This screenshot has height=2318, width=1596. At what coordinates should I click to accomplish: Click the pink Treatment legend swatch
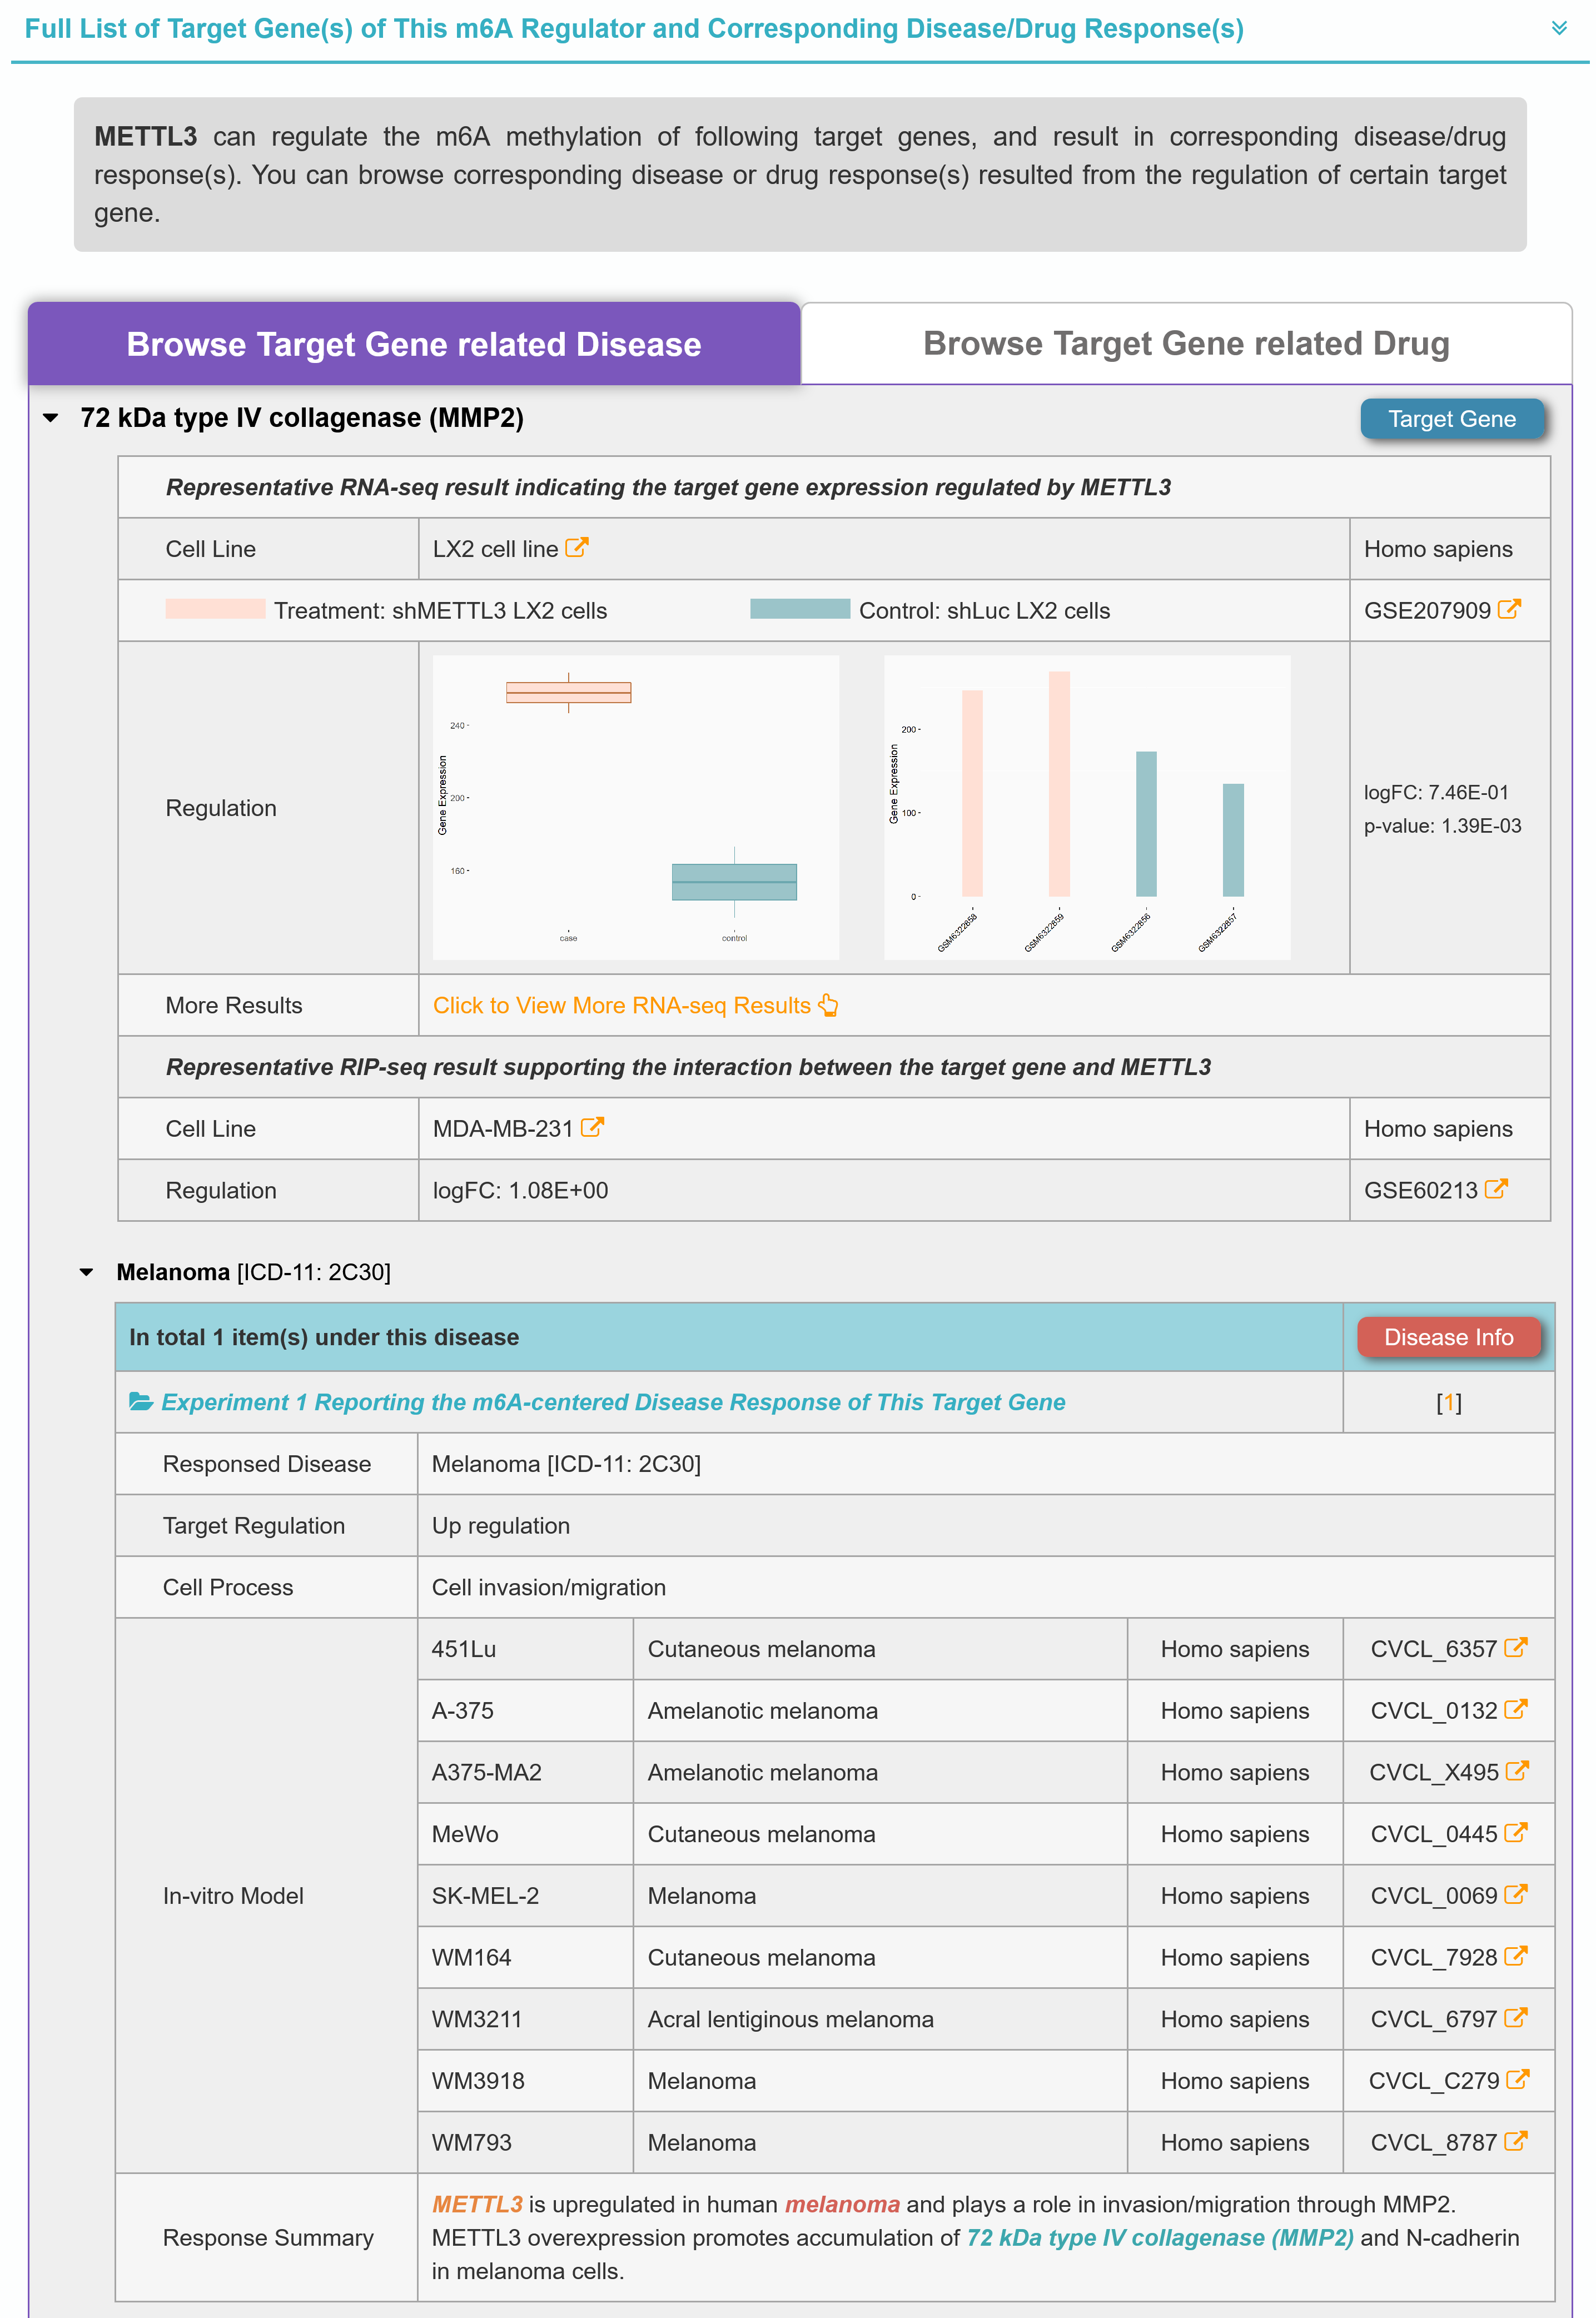click(x=215, y=609)
